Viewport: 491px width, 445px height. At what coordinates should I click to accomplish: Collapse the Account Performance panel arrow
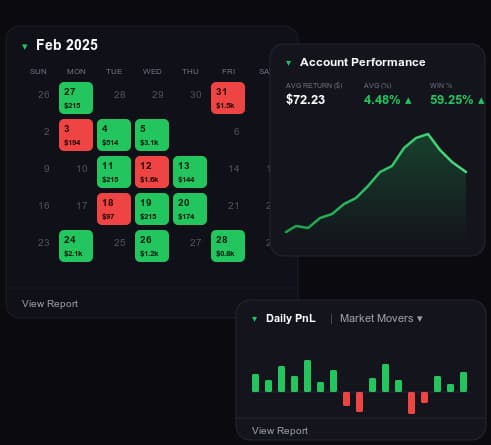pyautogui.click(x=289, y=63)
